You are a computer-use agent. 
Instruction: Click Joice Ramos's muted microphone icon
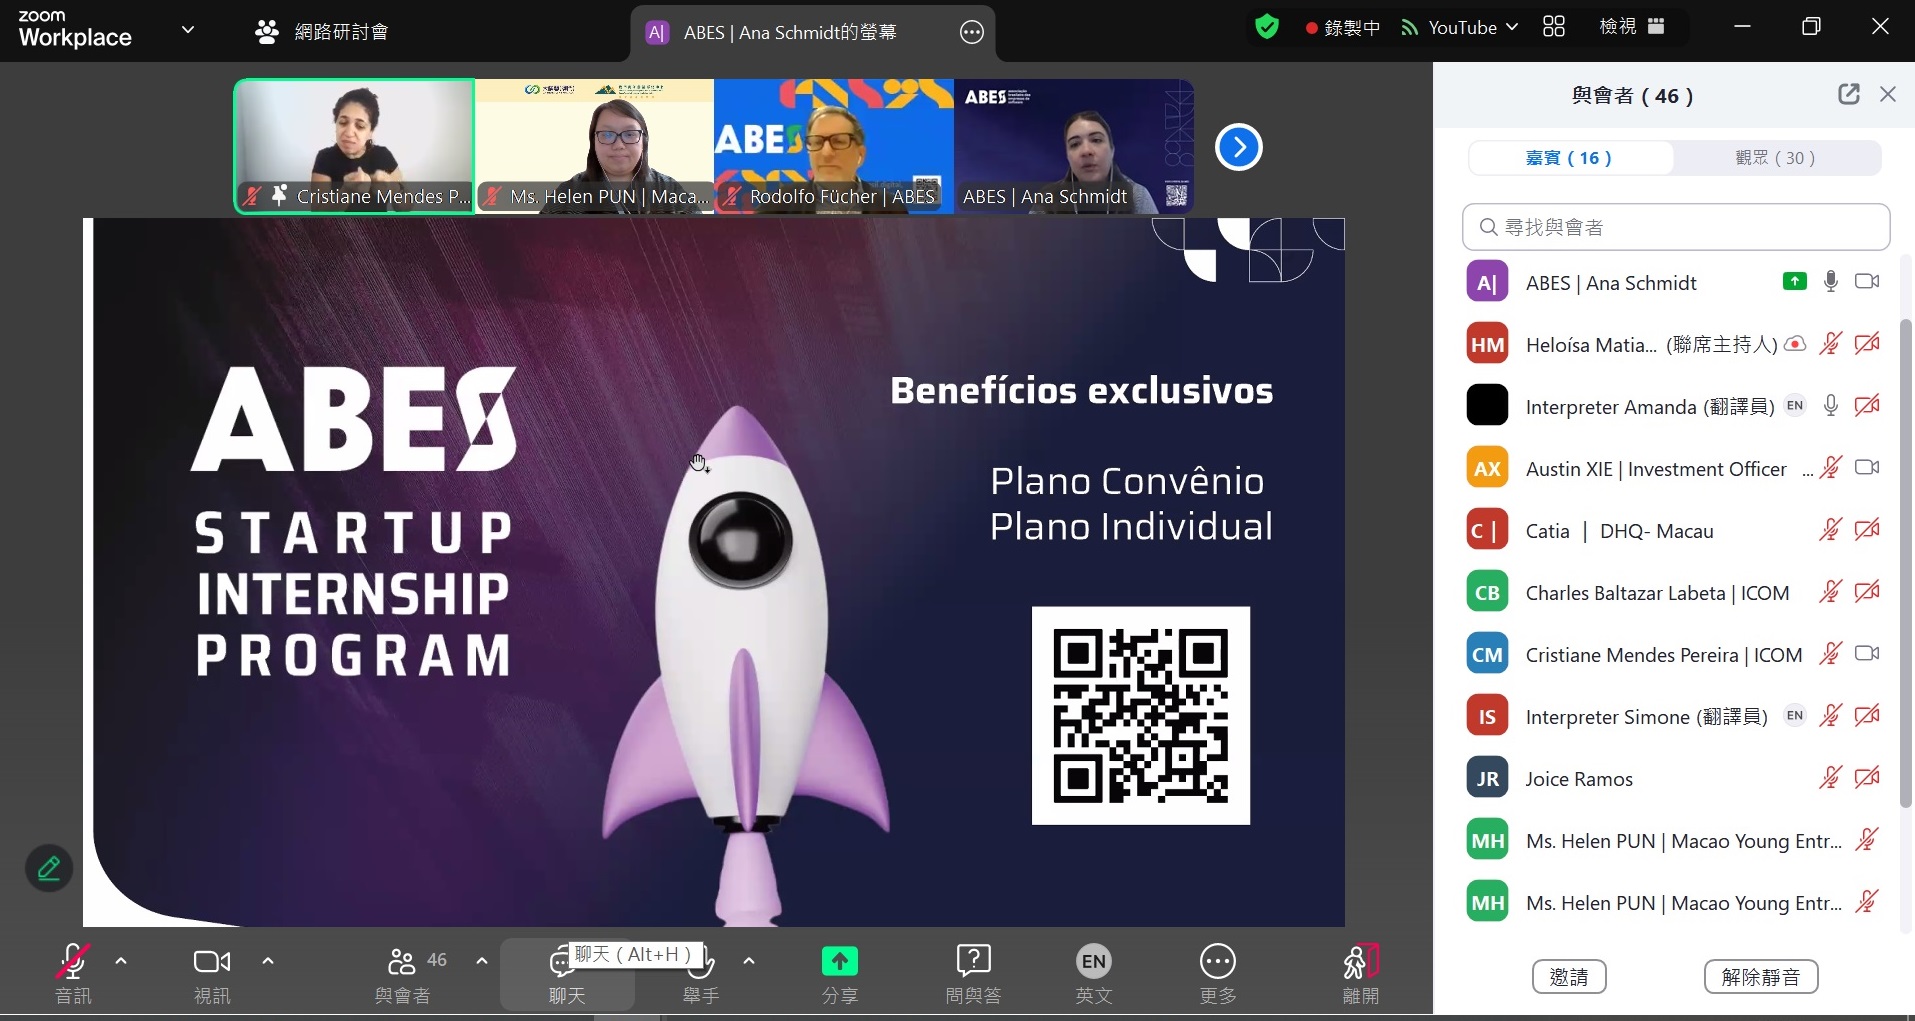point(1831,778)
